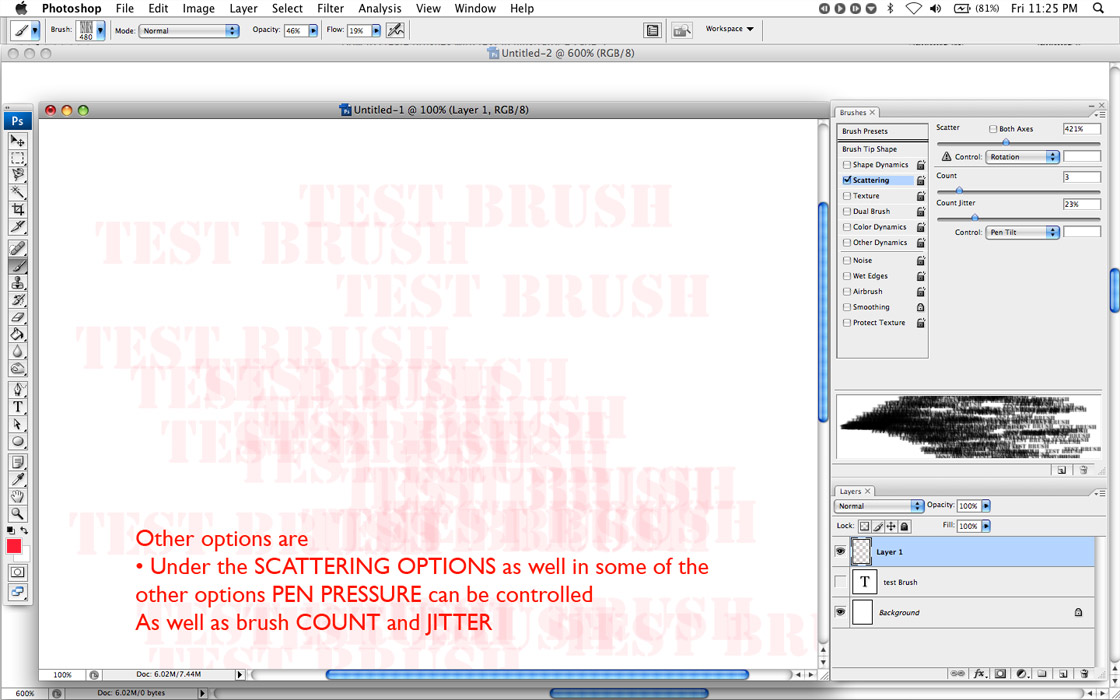
Task: Create new adjustment layer from Layers panel
Action: (x=1021, y=674)
